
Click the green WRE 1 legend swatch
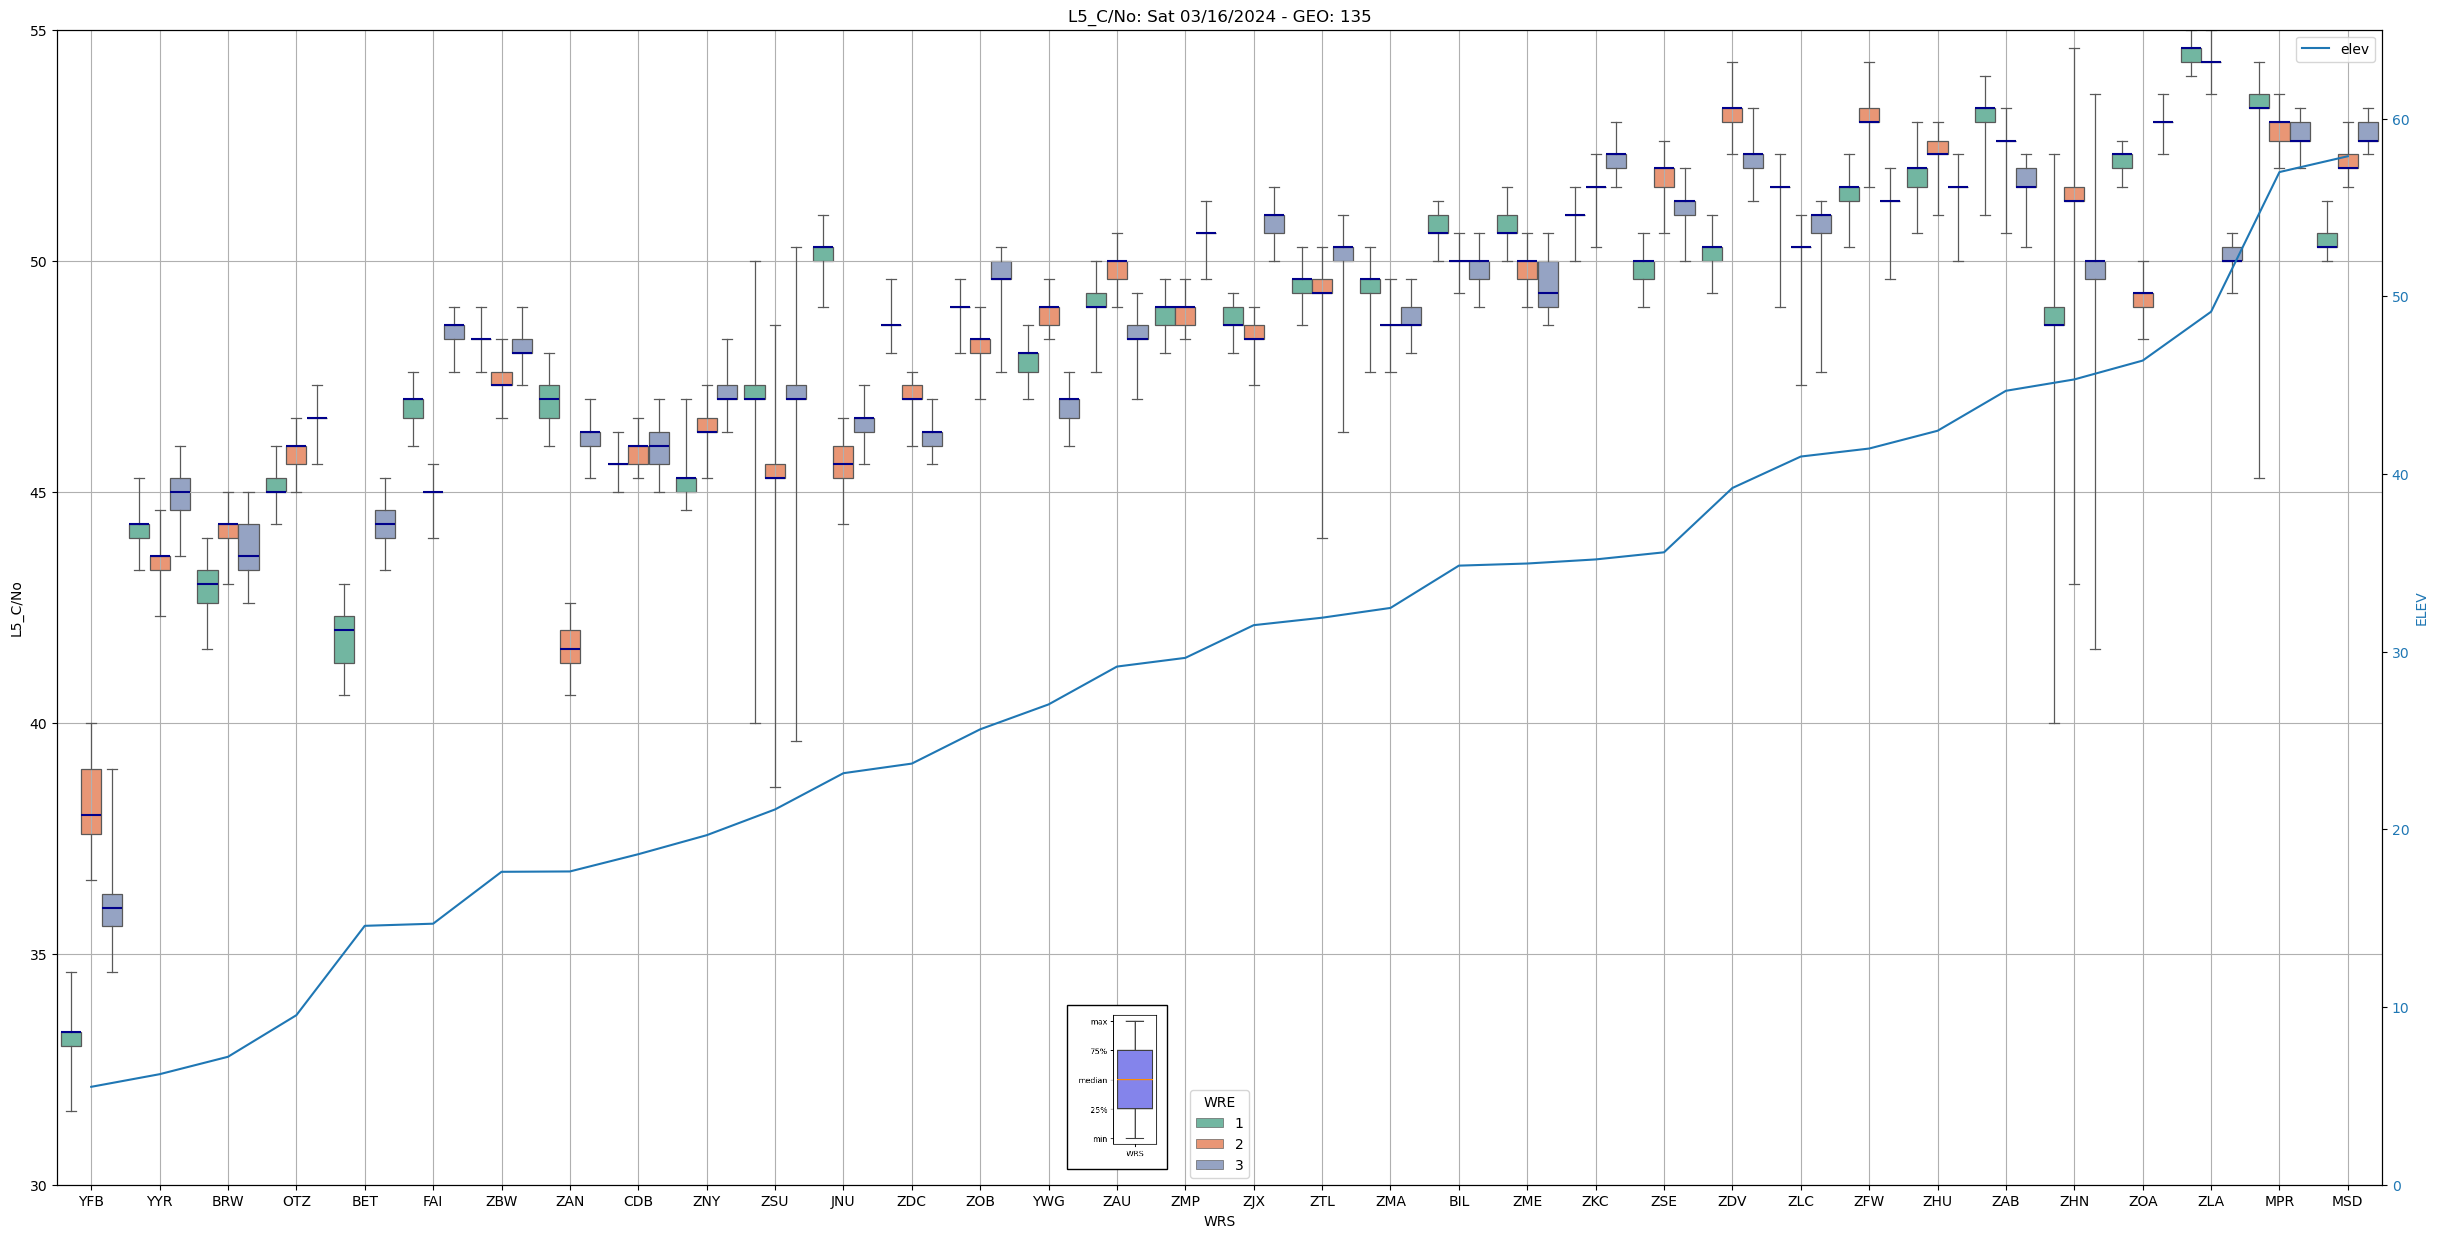[x=1209, y=1123]
